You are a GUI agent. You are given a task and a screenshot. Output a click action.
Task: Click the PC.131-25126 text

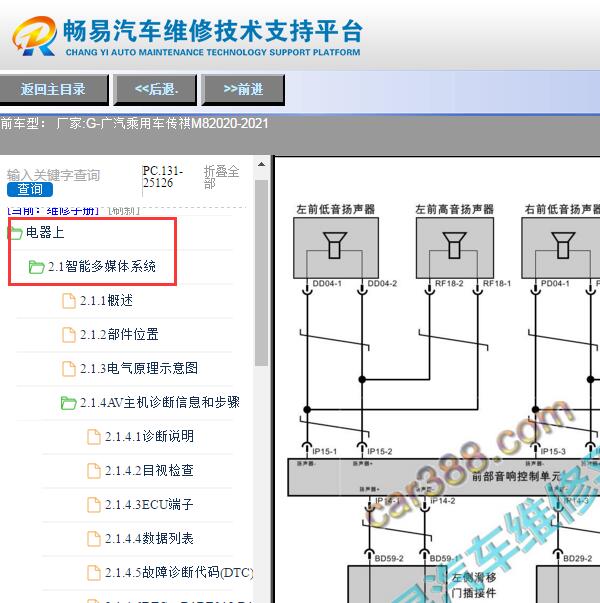pyautogui.click(x=162, y=177)
